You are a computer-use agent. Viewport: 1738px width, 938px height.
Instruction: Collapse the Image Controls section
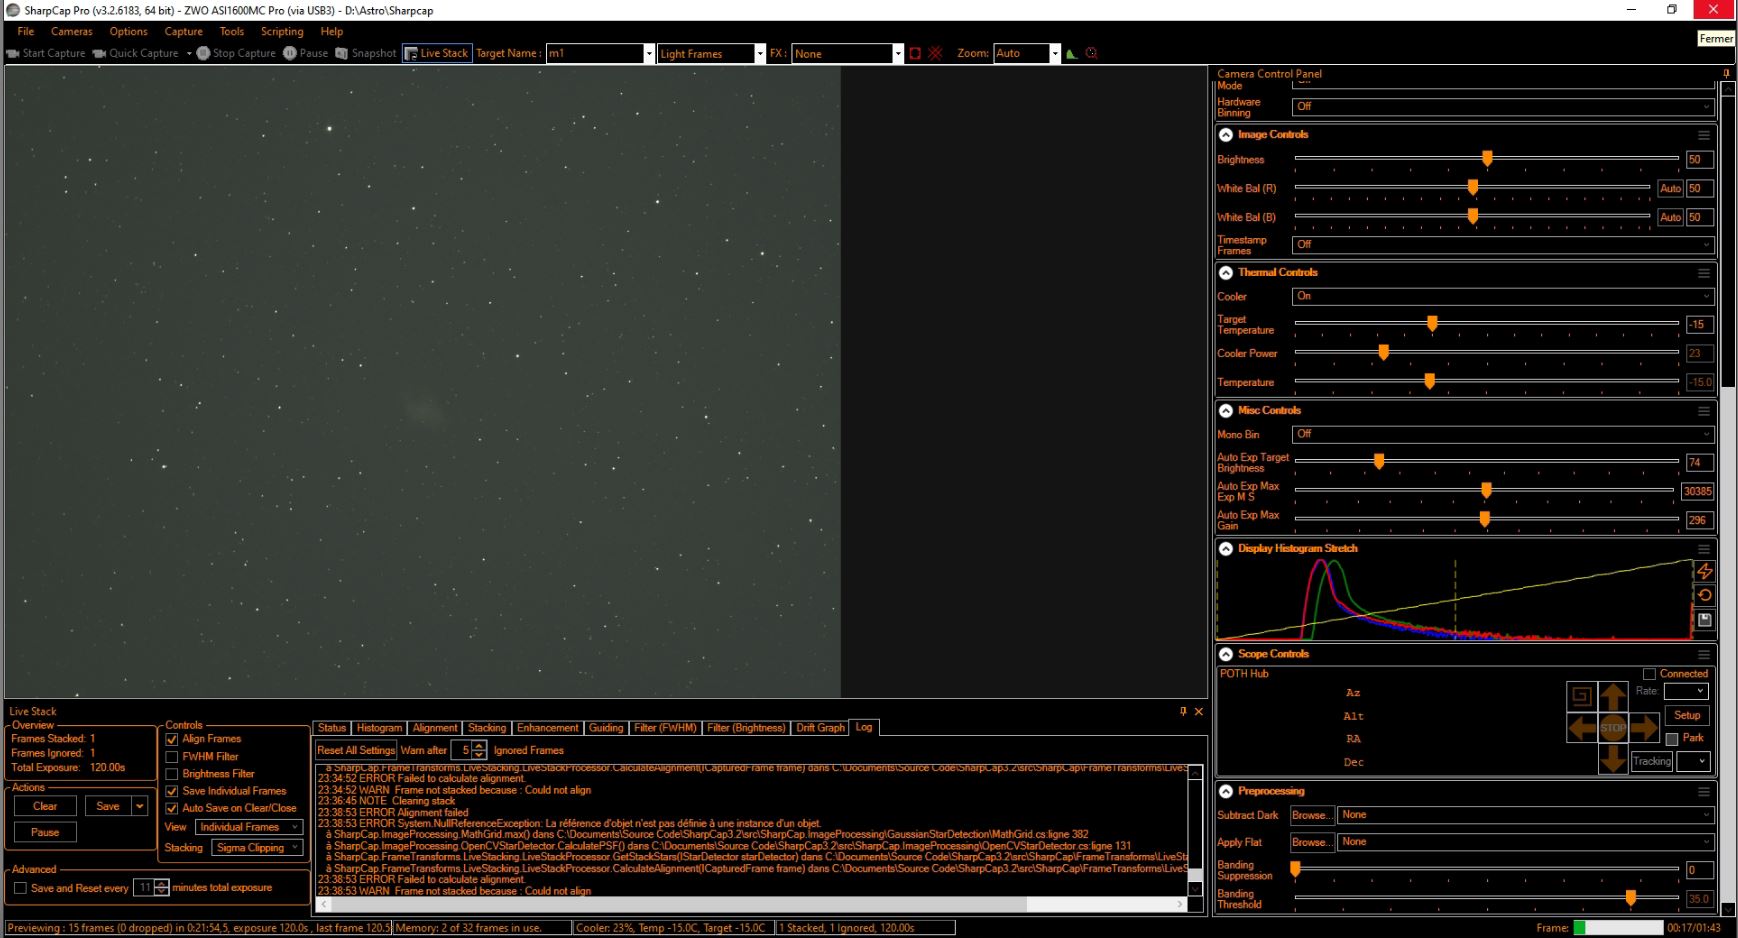1226,135
